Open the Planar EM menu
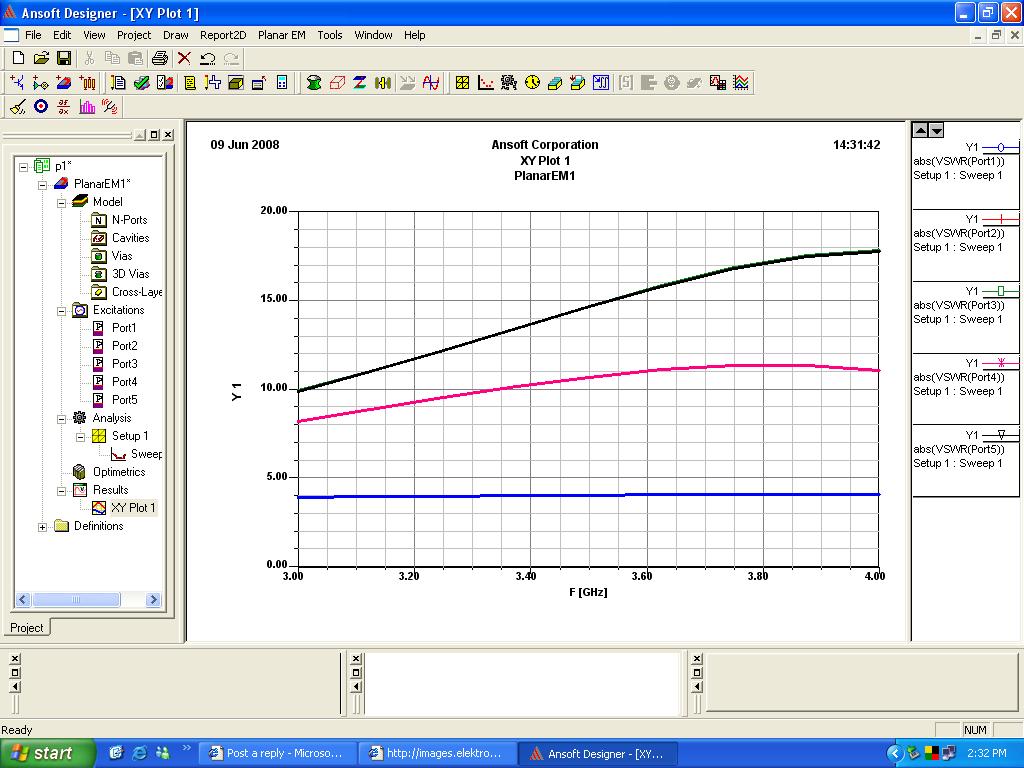Viewport: 1024px width, 768px height. coord(281,35)
